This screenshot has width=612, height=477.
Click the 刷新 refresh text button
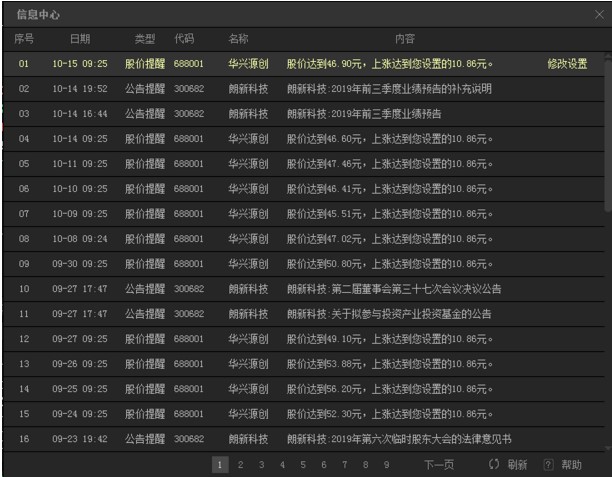pyautogui.click(x=517, y=465)
